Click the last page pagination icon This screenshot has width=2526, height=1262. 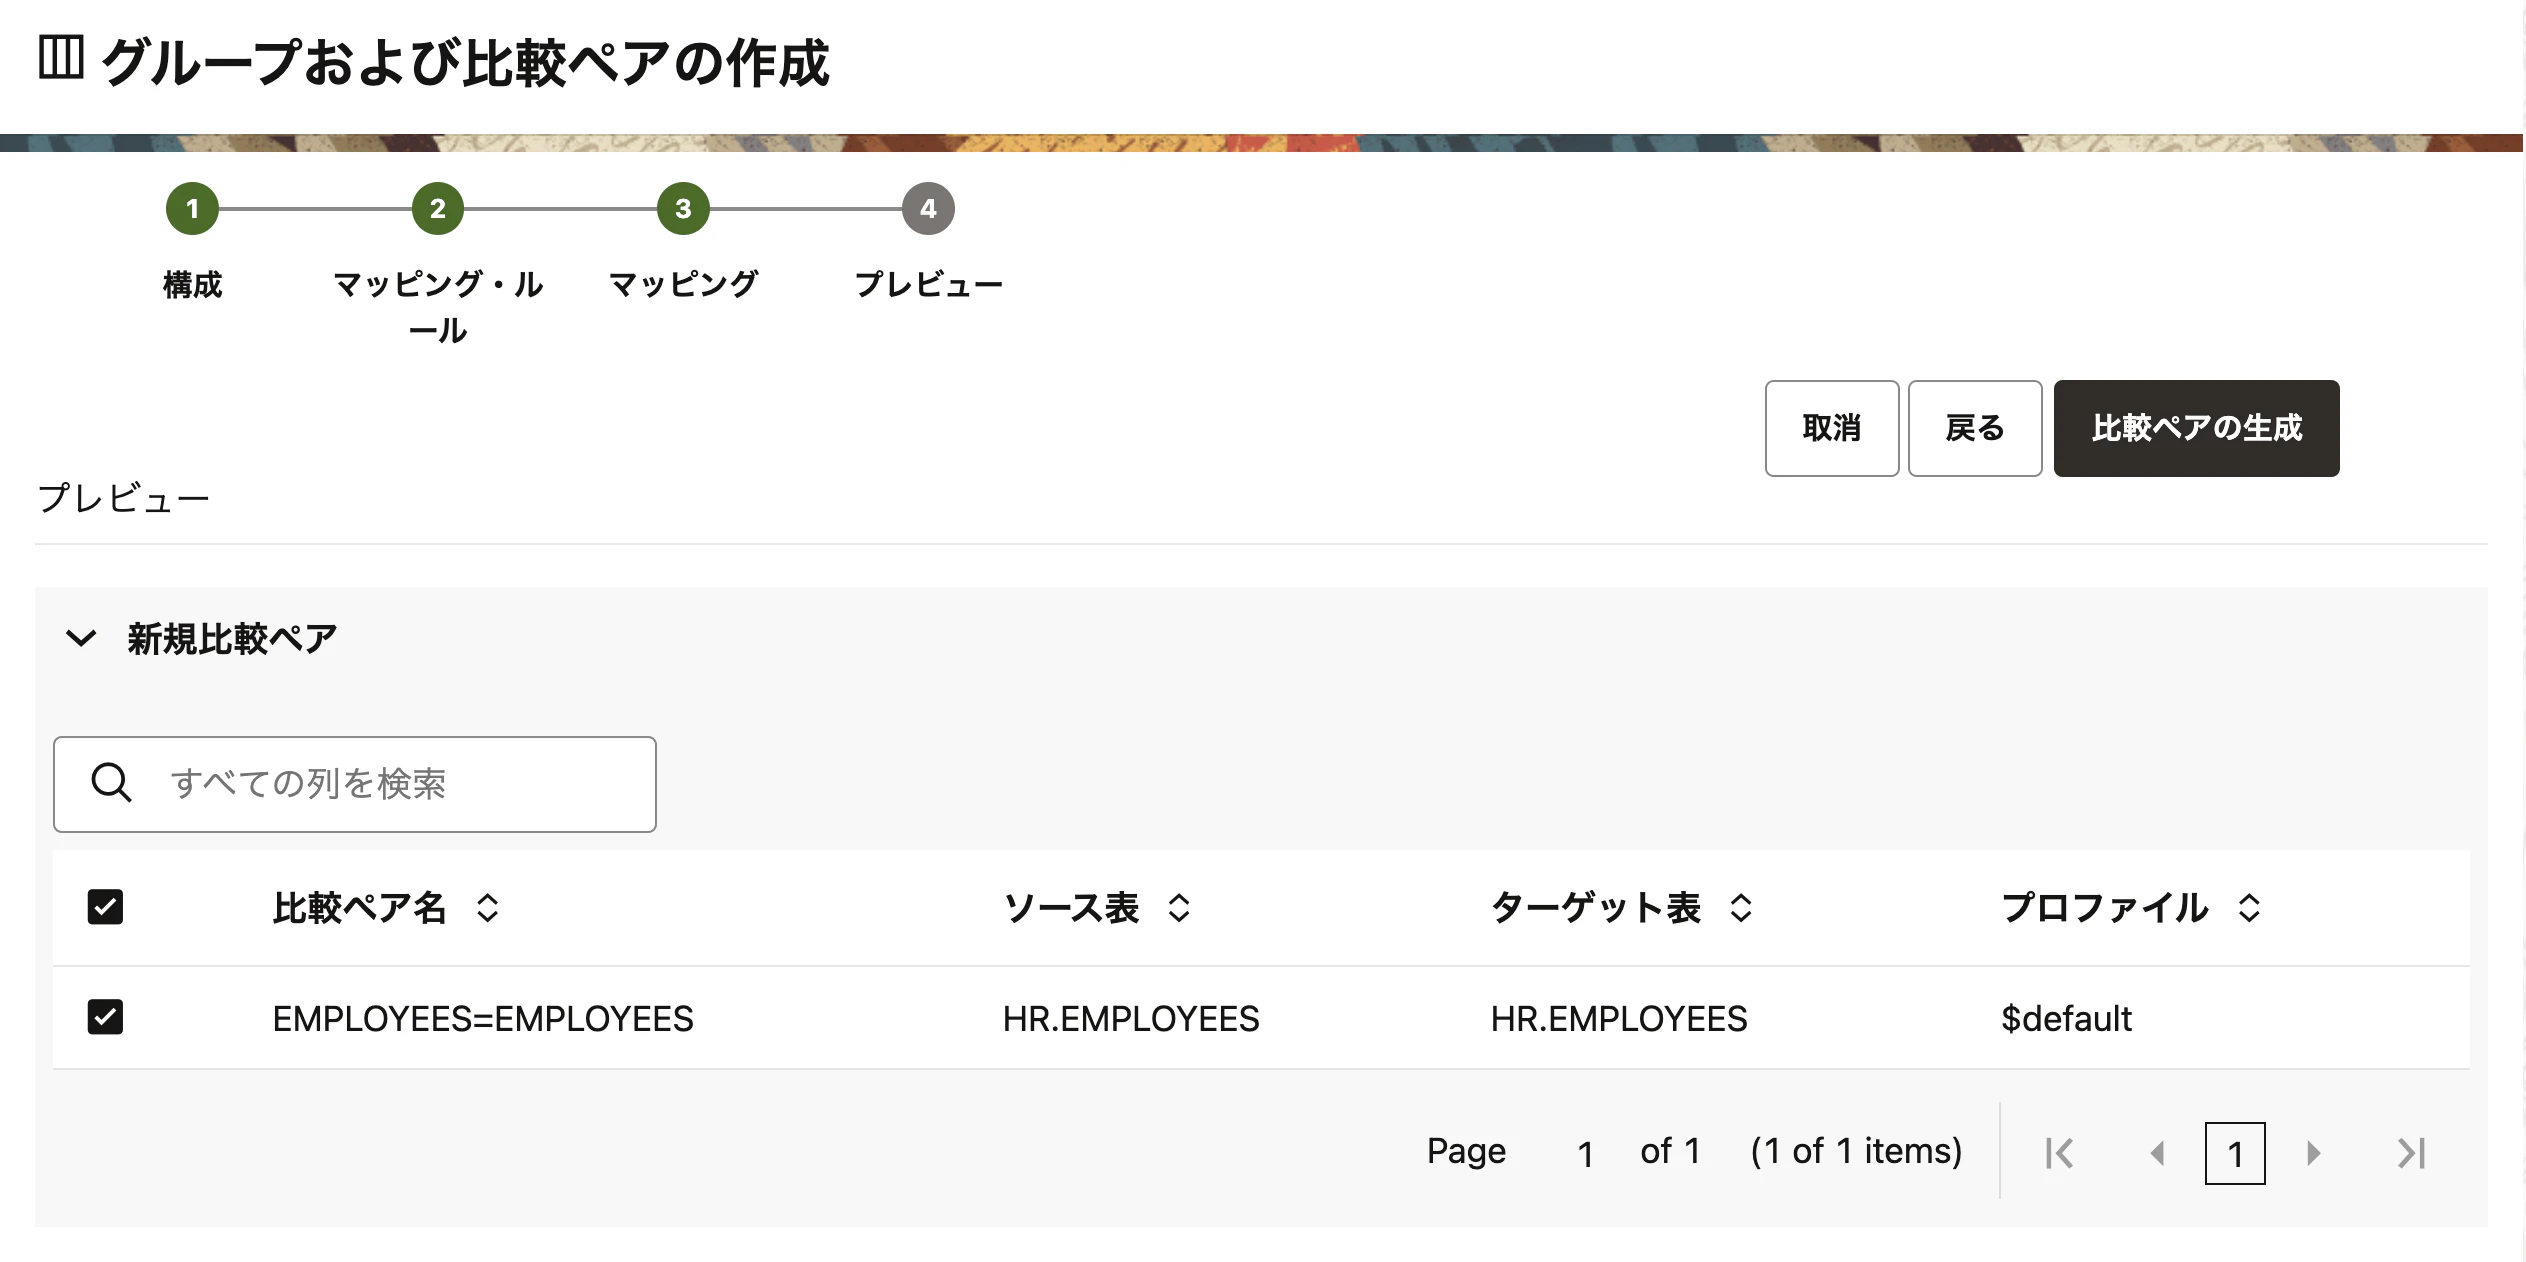(2411, 1153)
